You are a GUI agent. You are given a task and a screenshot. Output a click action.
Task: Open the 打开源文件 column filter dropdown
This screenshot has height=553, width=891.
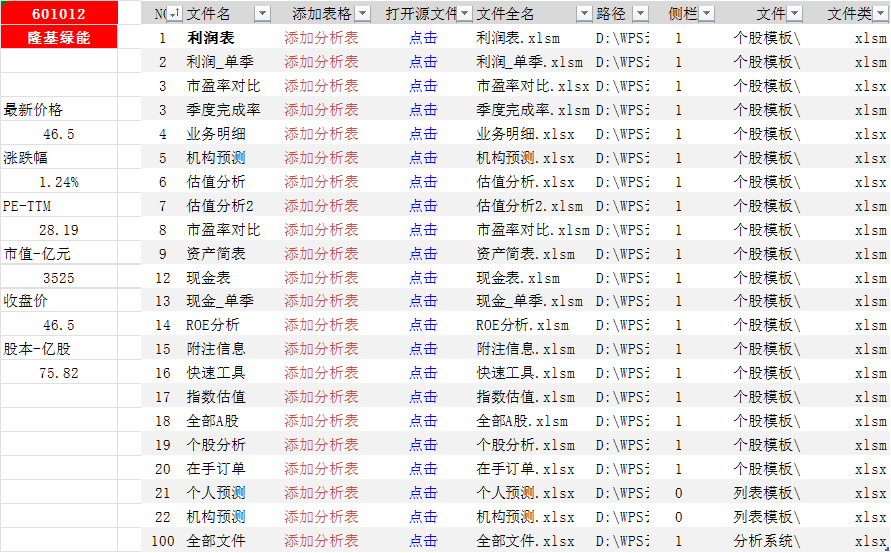point(465,14)
